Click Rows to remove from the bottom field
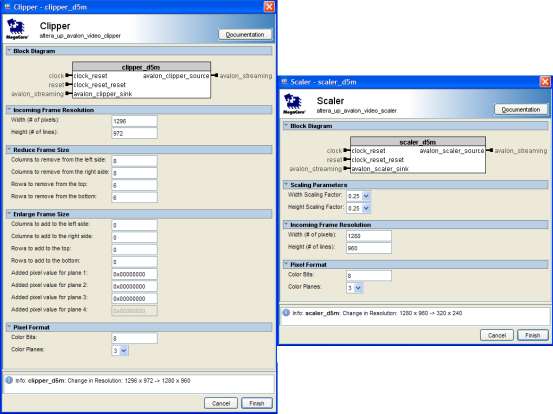553x414 pixels. tap(134, 197)
